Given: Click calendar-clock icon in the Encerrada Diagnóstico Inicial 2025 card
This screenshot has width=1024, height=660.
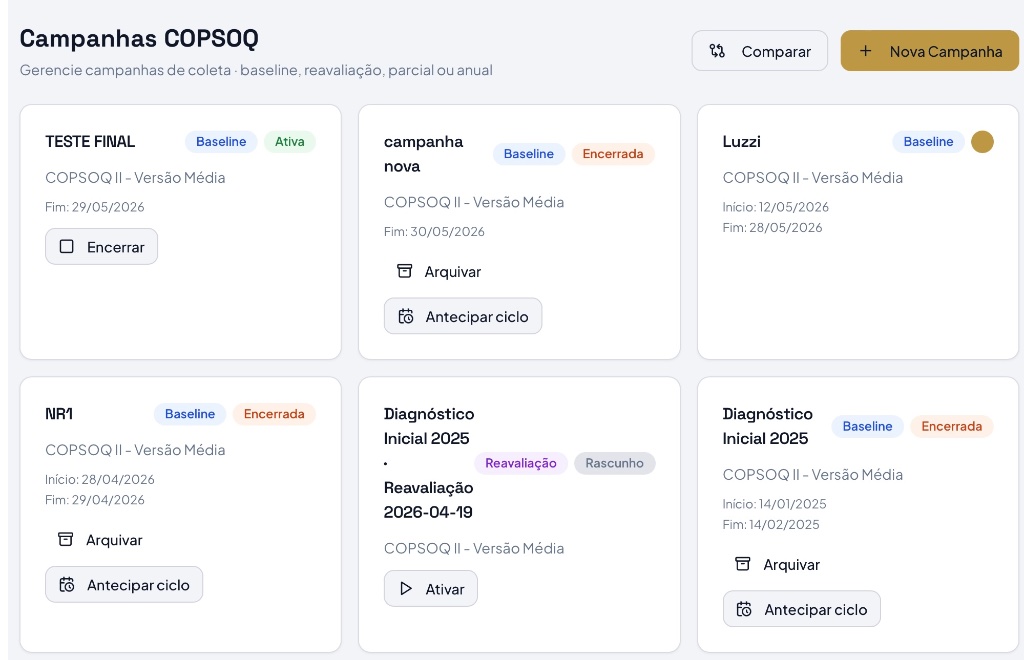Looking at the screenshot, I should point(744,610).
